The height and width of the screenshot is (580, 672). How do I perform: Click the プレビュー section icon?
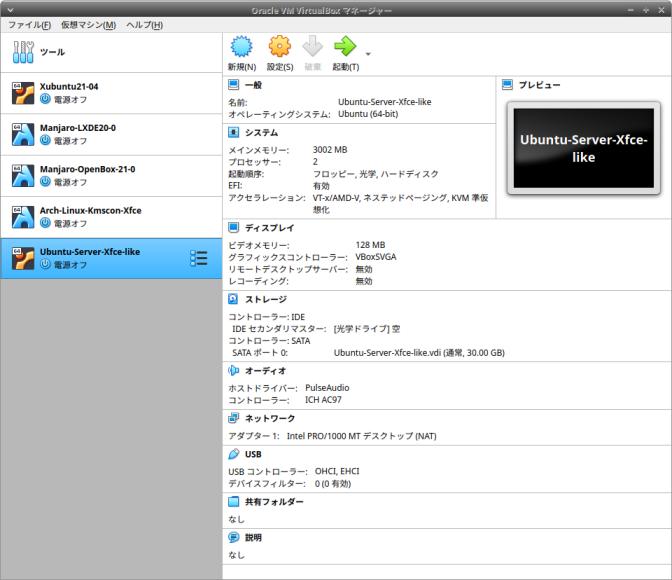point(507,84)
